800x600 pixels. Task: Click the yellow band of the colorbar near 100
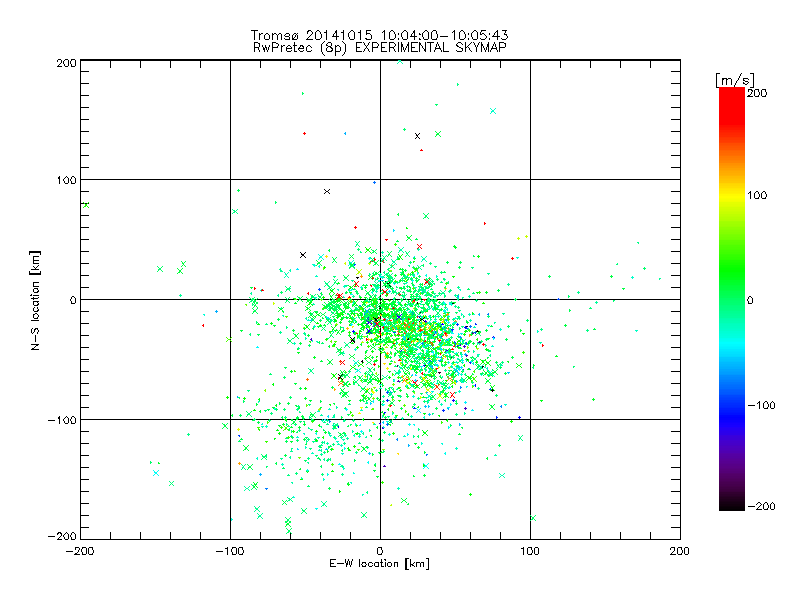point(732,196)
